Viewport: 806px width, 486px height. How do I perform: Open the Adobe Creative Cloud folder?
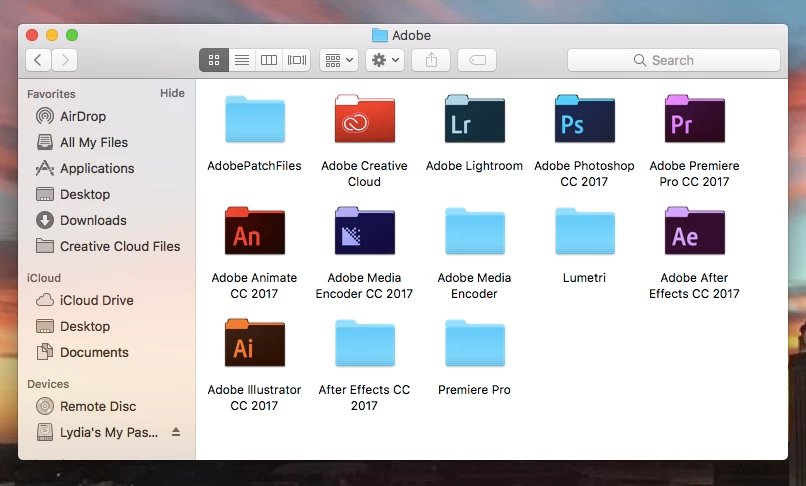364,119
